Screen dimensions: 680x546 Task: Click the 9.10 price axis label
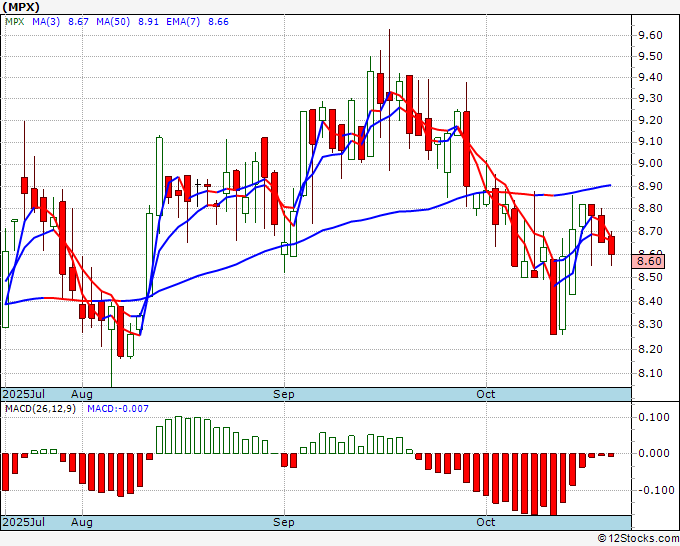[x=650, y=141]
